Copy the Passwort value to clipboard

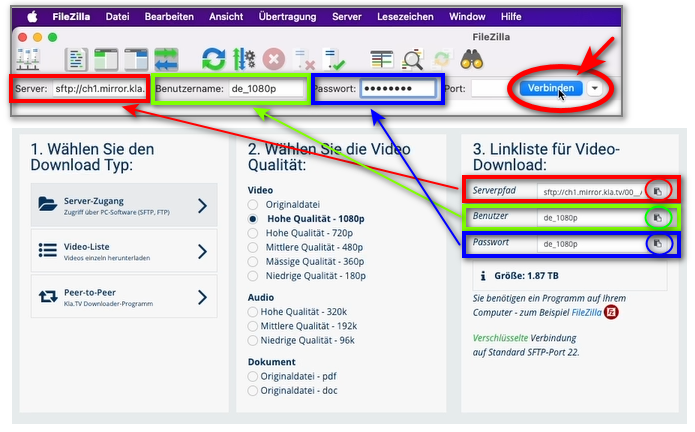coord(657,243)
